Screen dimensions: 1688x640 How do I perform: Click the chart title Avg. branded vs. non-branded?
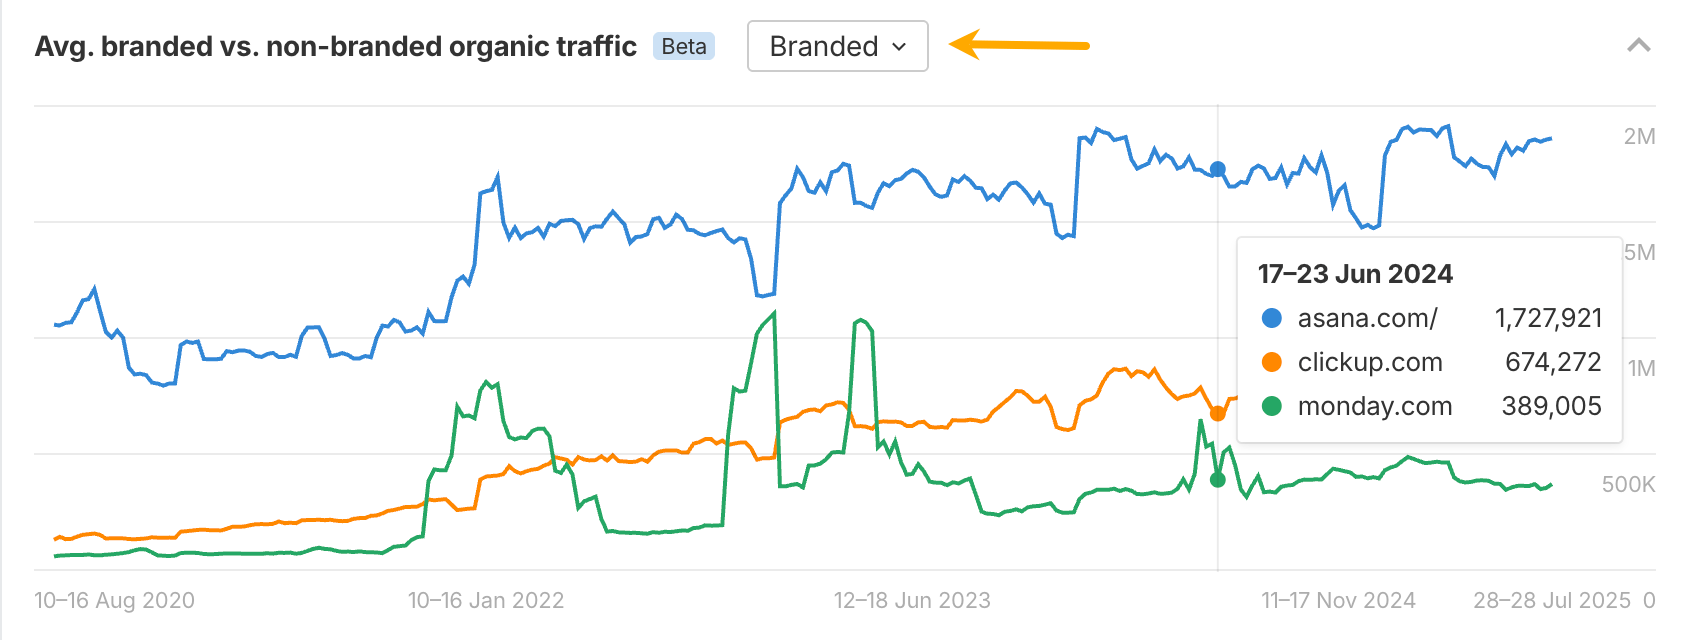click(335, 45)
